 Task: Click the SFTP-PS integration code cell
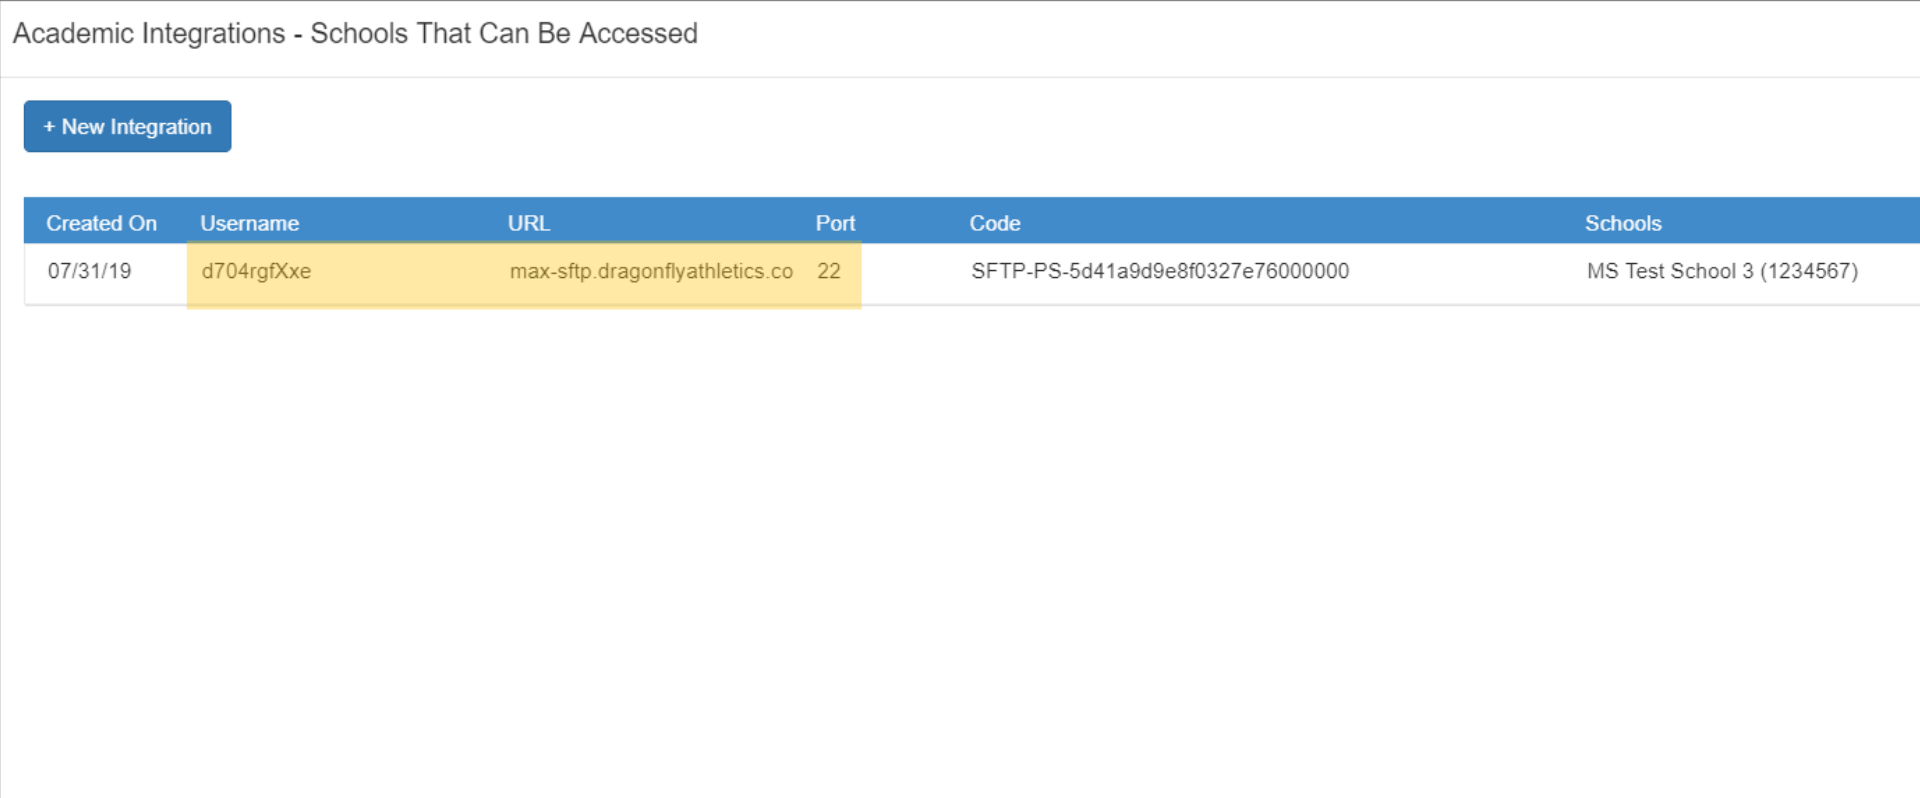tap(1160, 271)
